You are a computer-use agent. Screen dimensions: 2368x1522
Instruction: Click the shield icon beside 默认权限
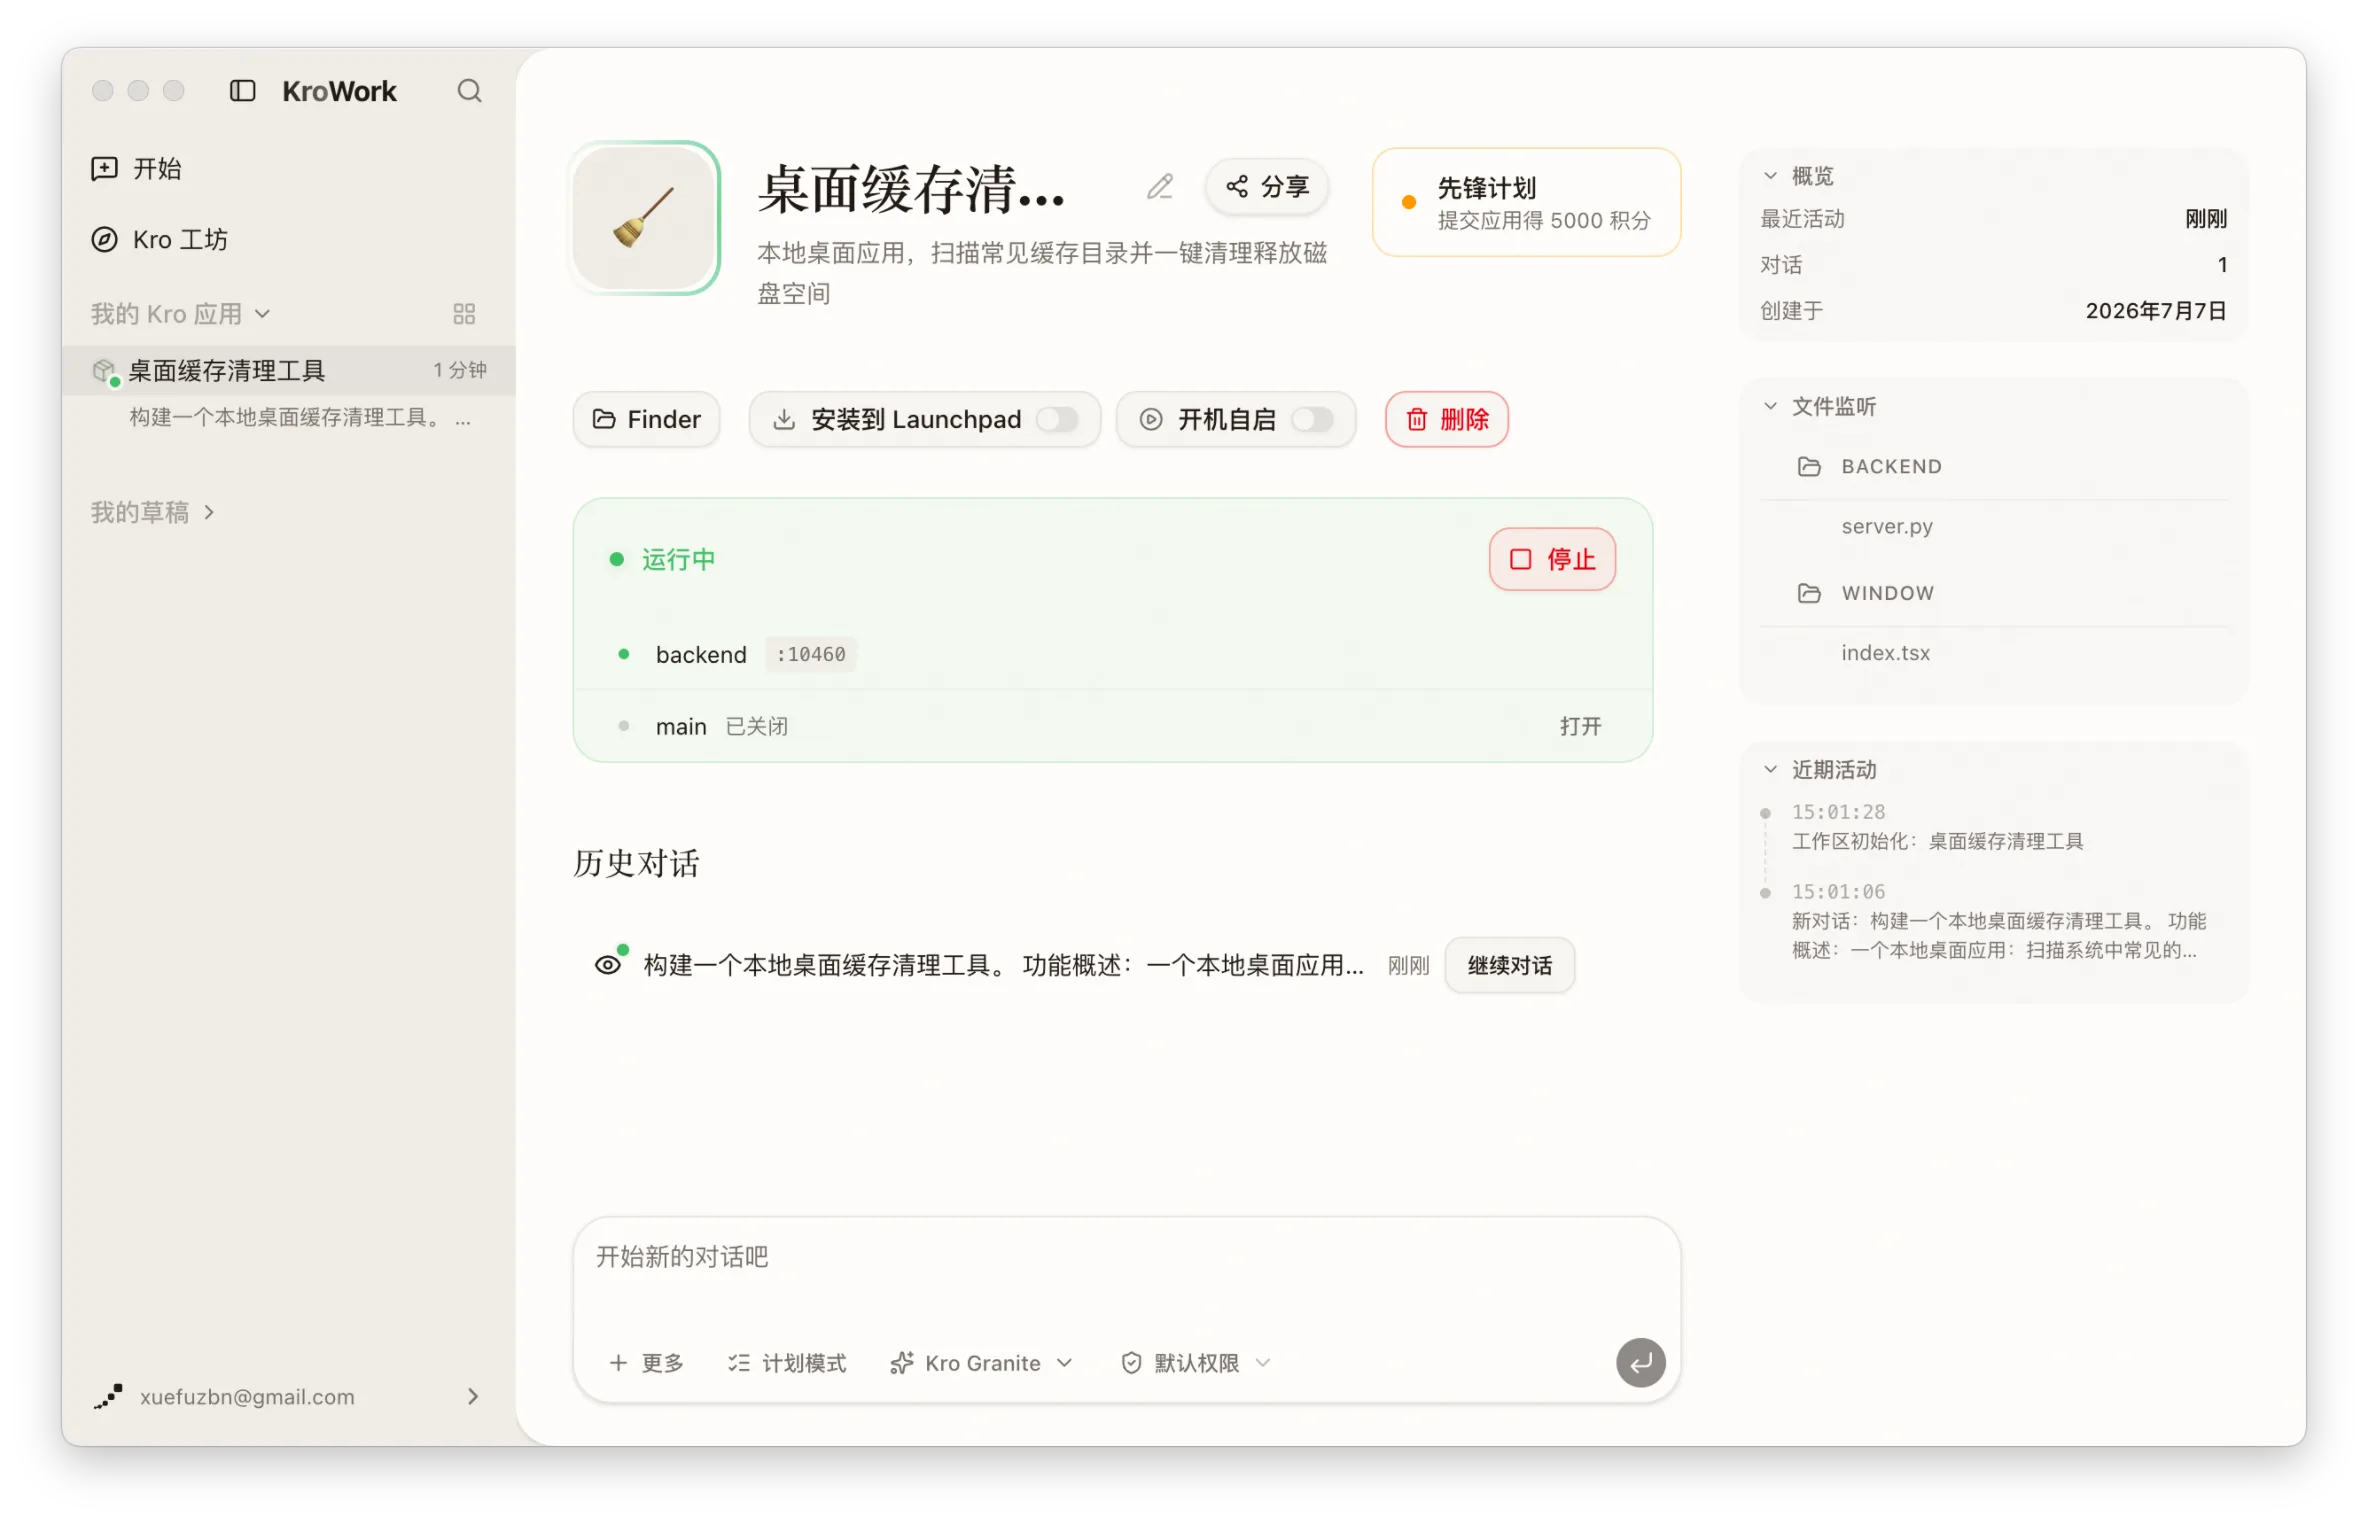coord(1131,1362)
